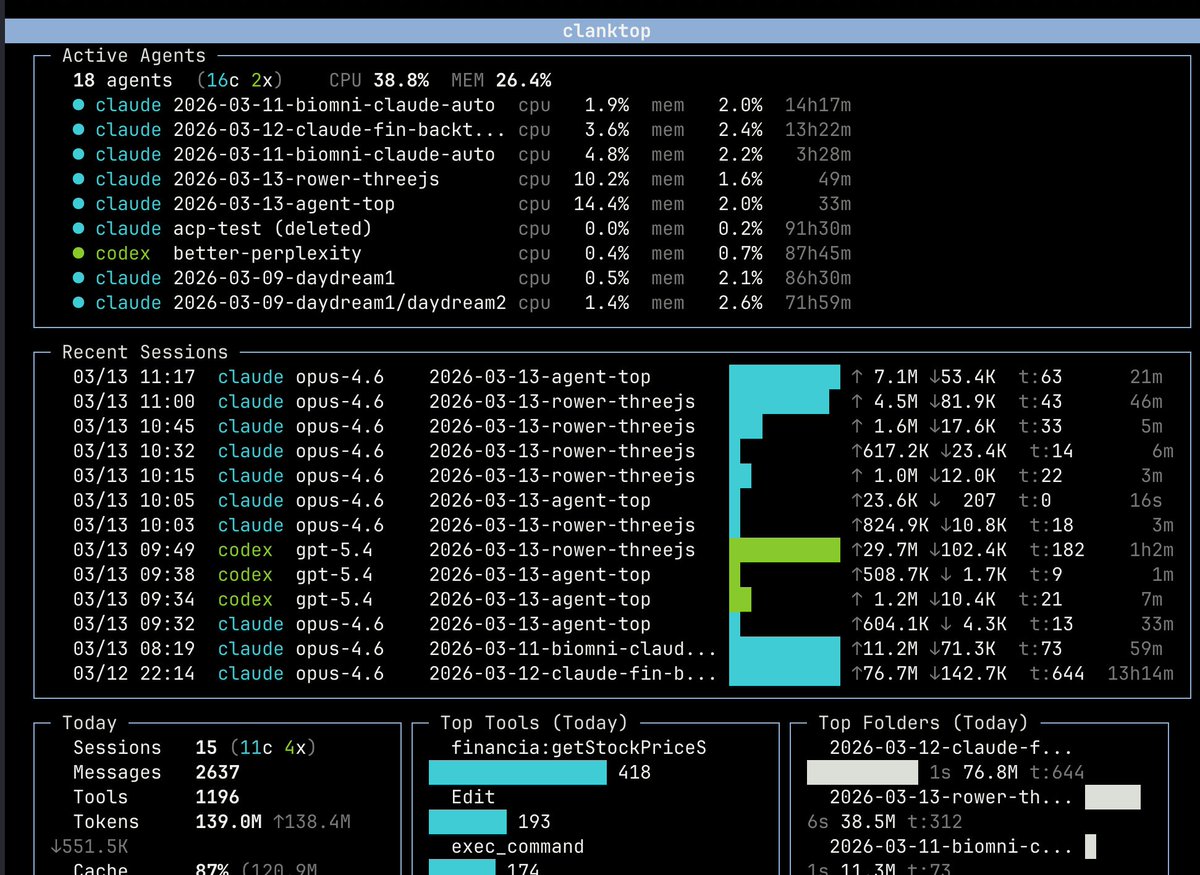The image size is (1200, 875).
Task: Click the status dot for the rower-threejs agent
Action: pyautogui.click(x=79, y=179)
